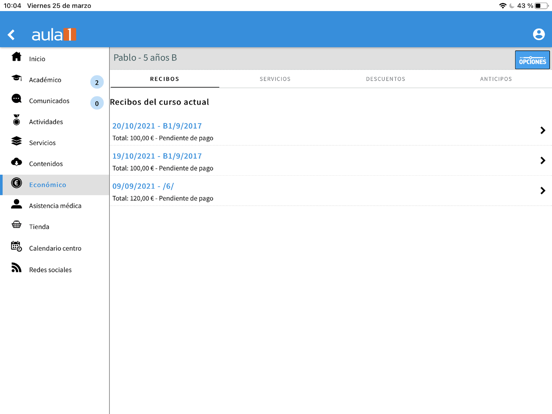
Task: Tap the back arrow in header
Action: coord(11,34)
